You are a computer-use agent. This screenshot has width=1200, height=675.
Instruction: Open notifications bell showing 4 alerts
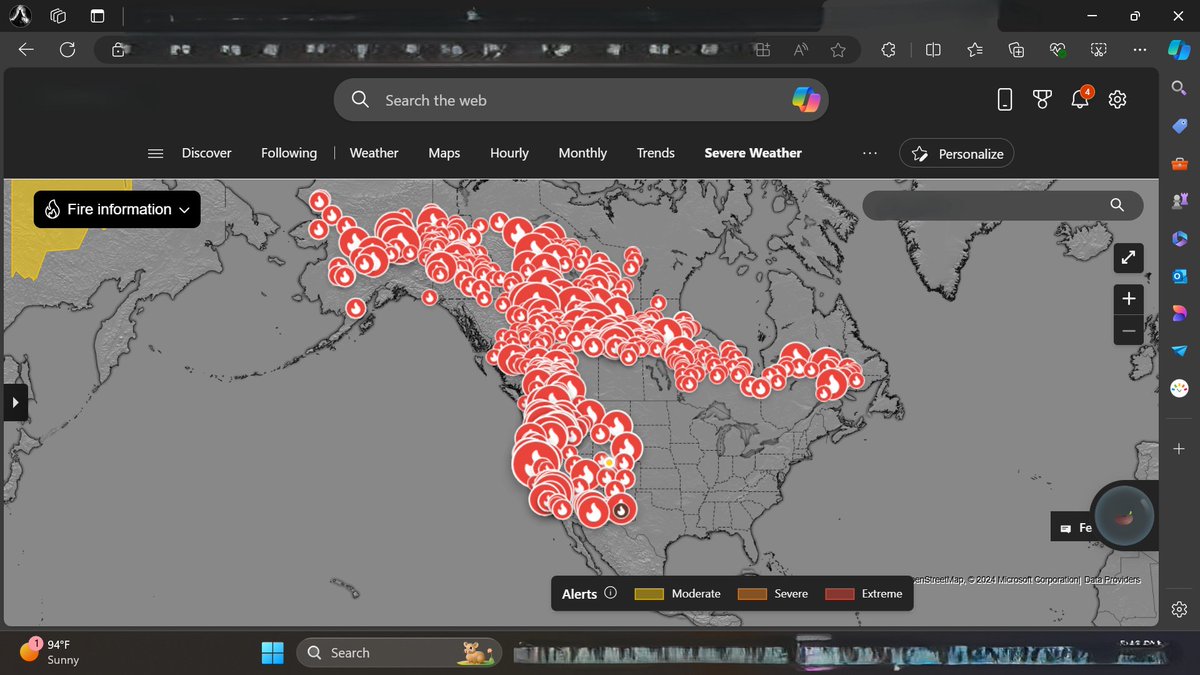(1080, 99)
